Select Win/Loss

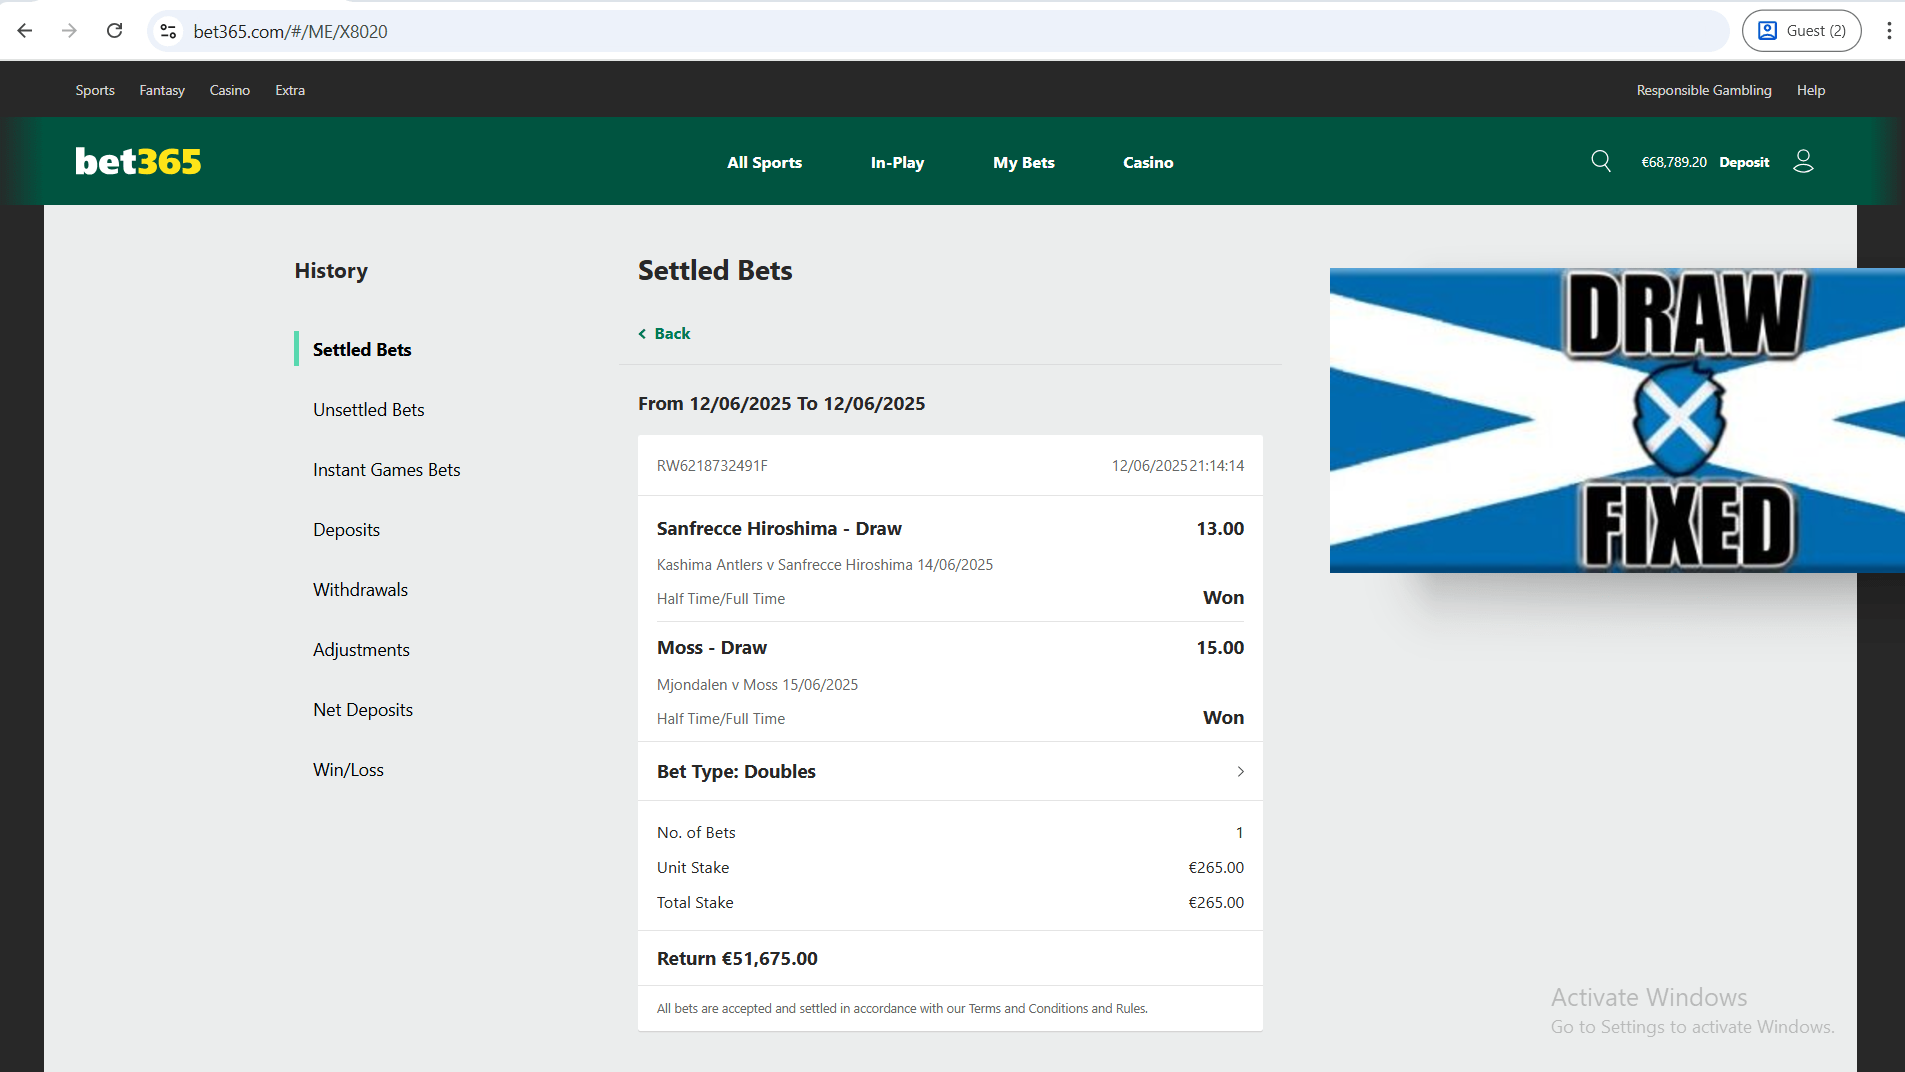pyautogui.click(x=348, y=770)
